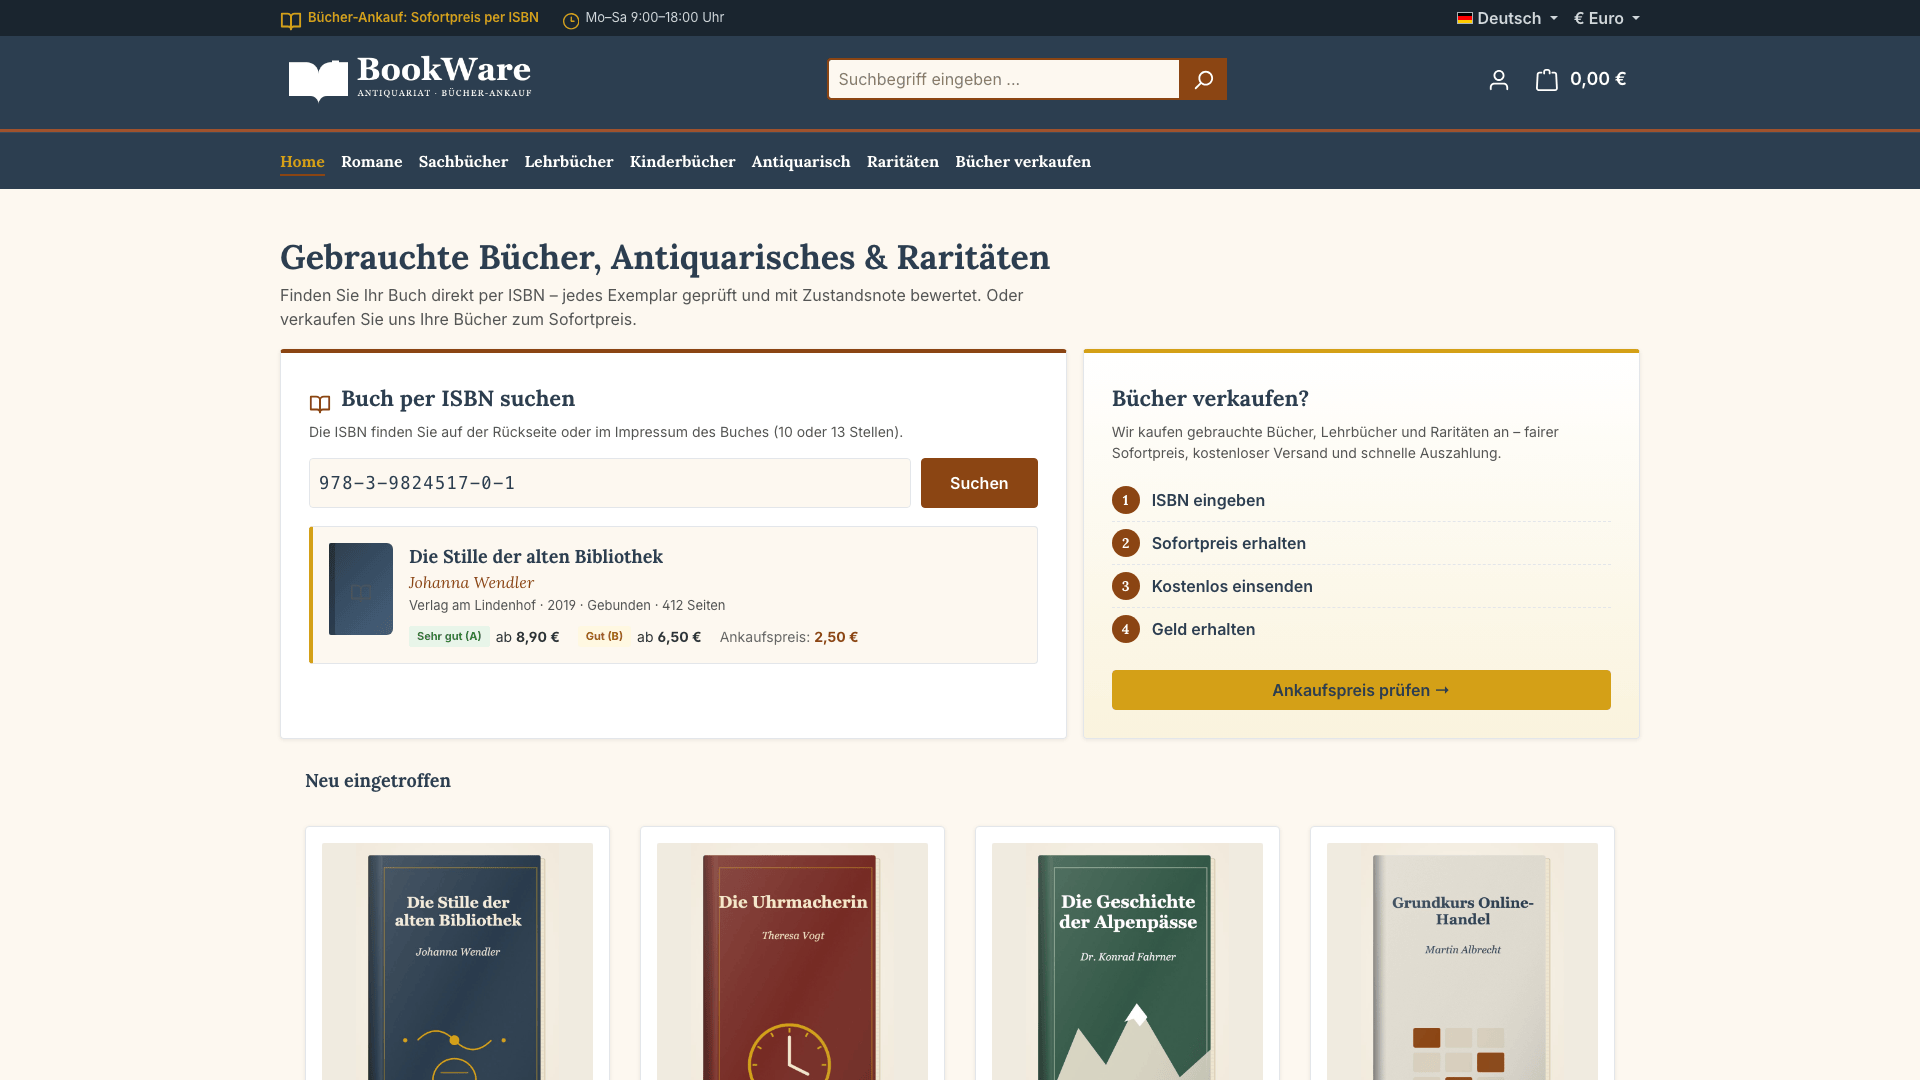This screenshot has height=1080, width=1920.
Task: Click step 4 circle Geld erhalten
Action: (1126, 629)
